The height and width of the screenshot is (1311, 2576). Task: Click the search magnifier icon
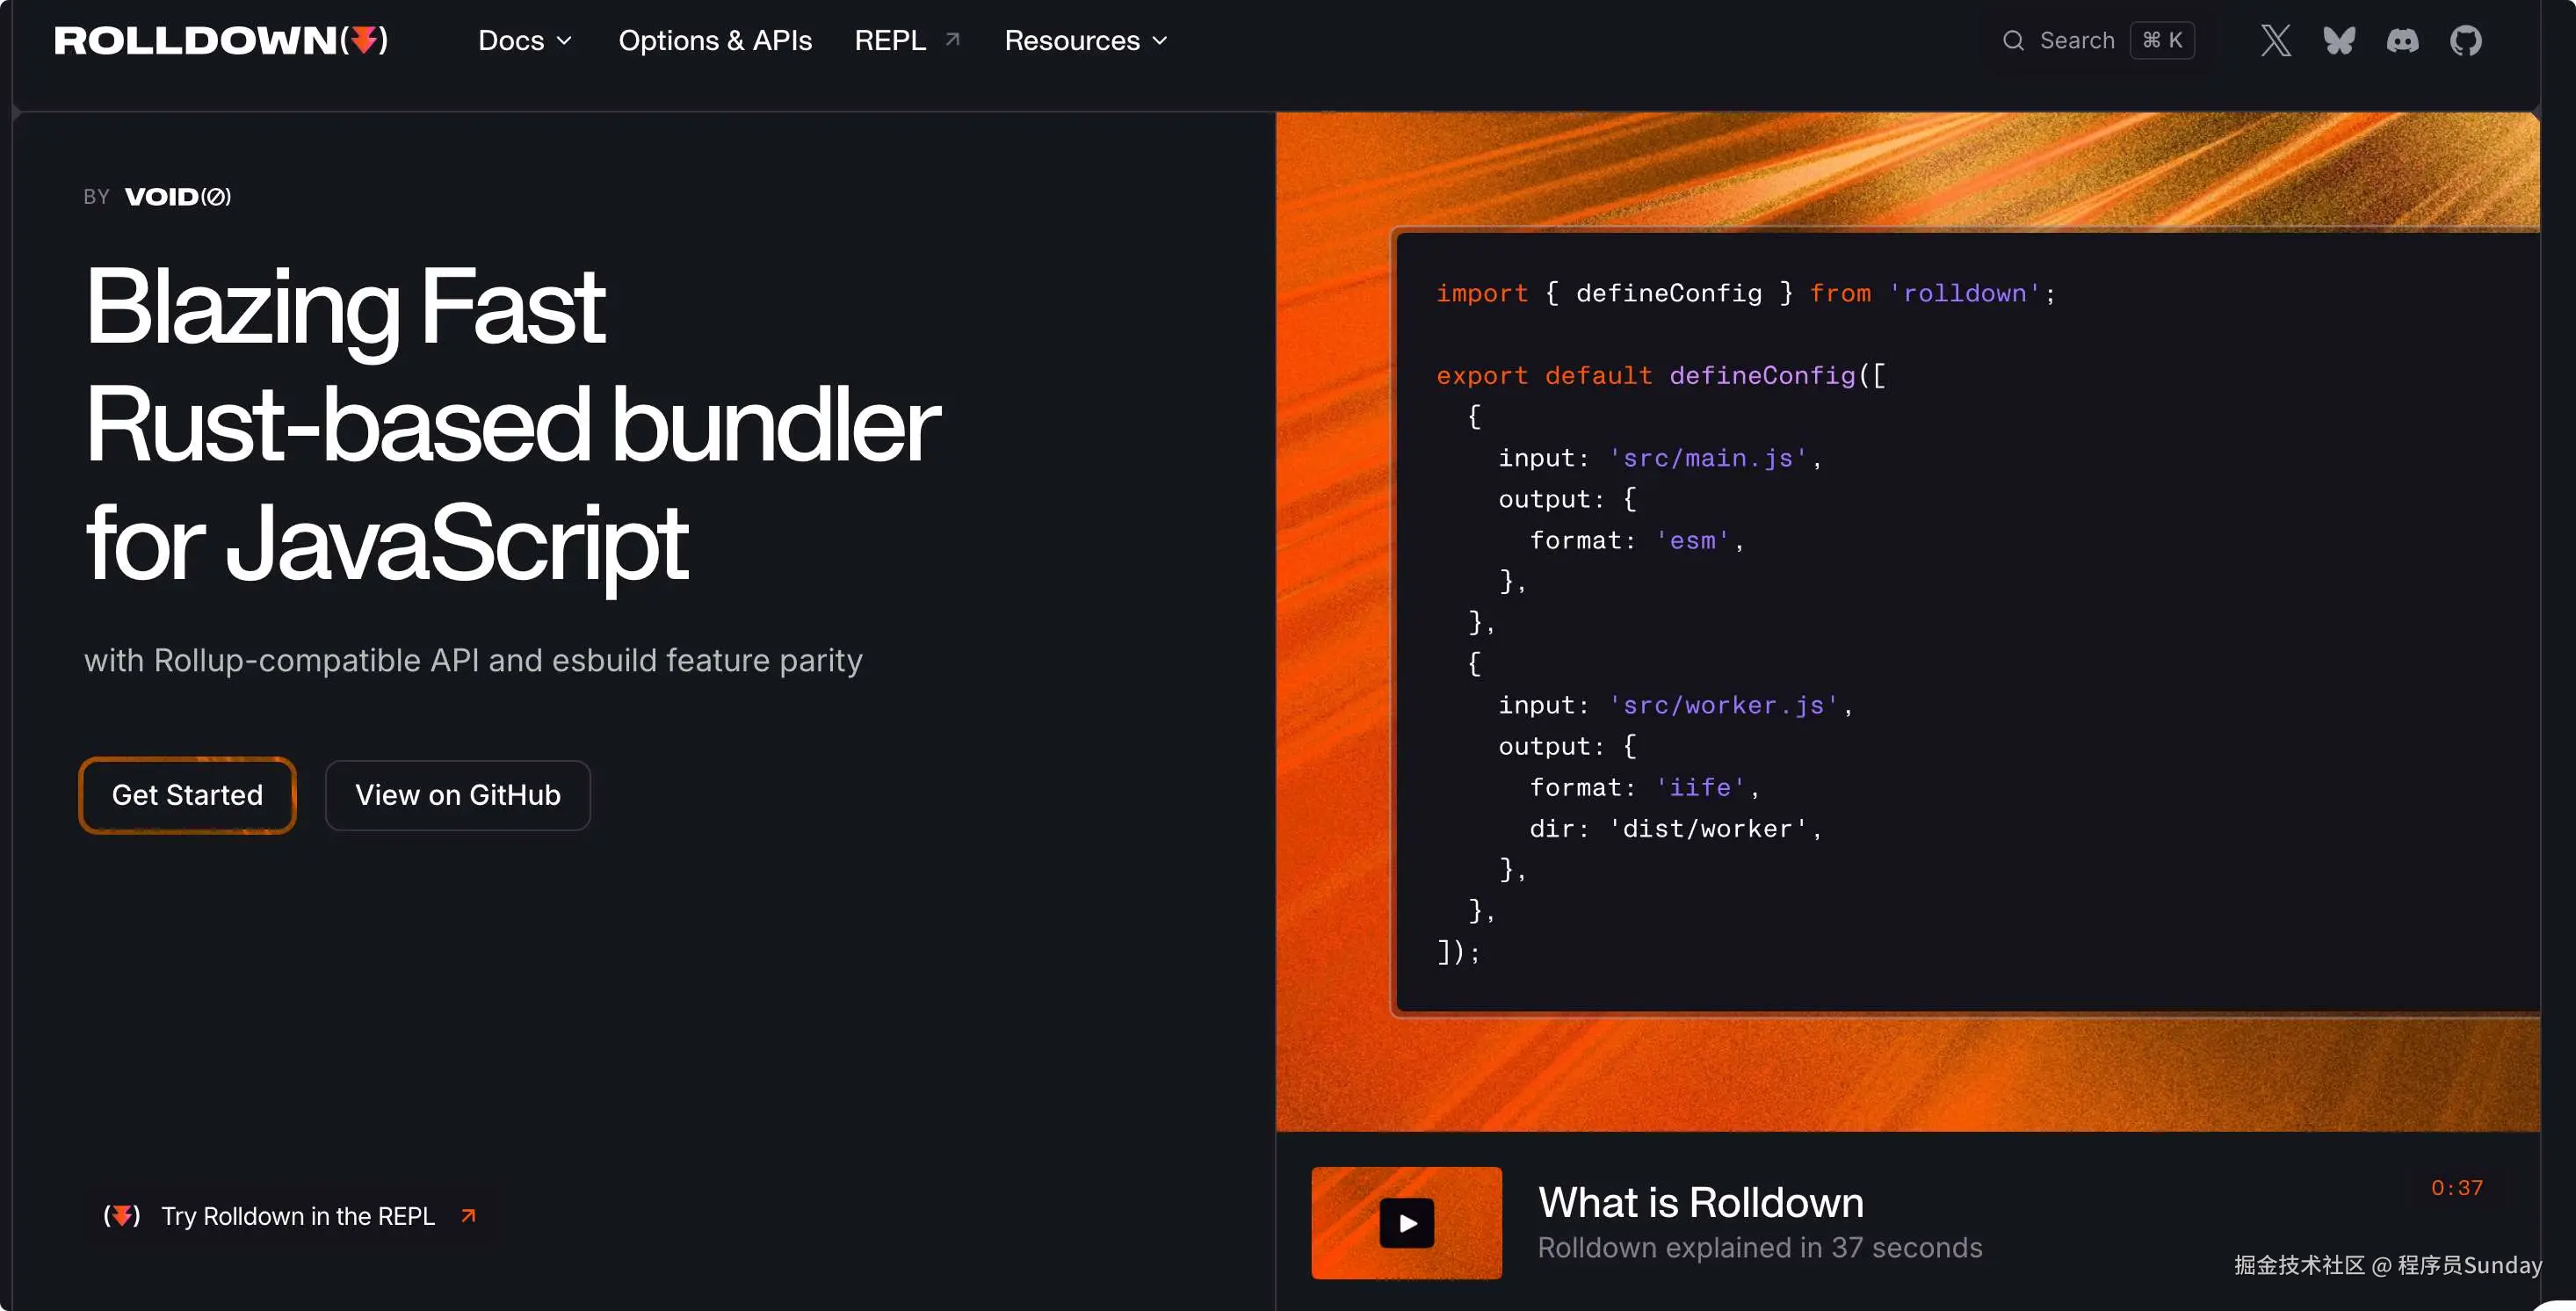[2013, 41]
